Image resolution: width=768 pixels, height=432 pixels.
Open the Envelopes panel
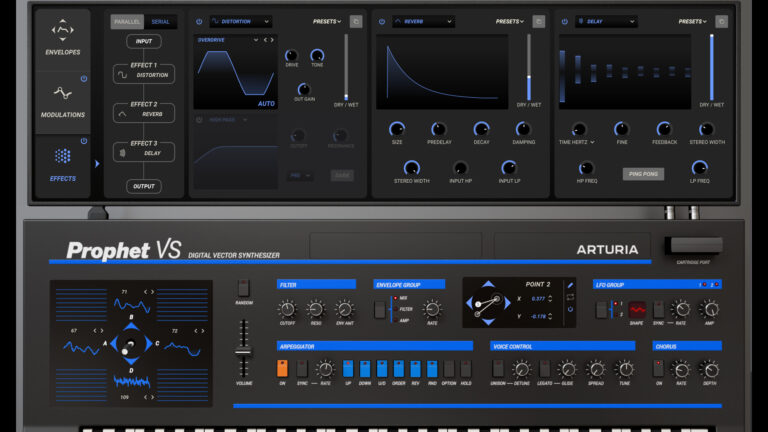pyautogui.click(x=63, y=38)
